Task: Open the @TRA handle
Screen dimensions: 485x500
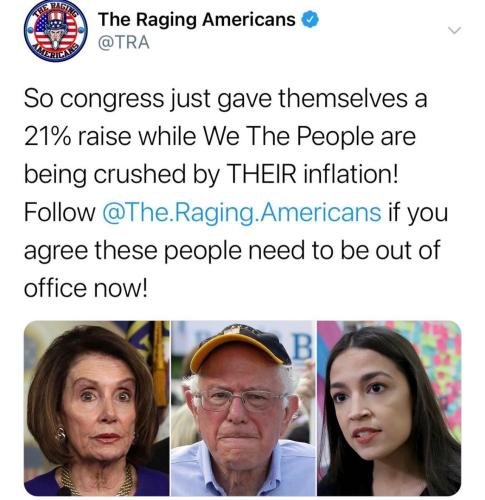Action: point(124,42)
